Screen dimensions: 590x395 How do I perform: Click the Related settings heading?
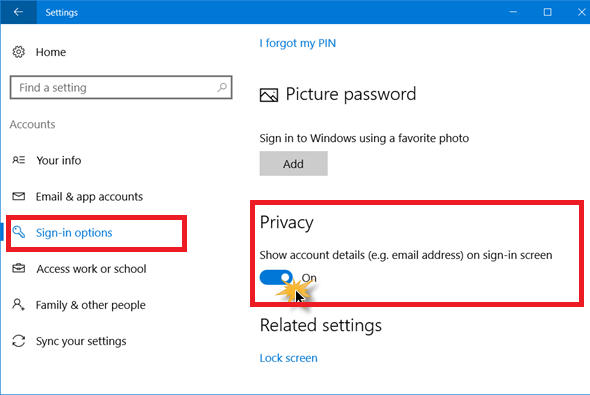321,325
